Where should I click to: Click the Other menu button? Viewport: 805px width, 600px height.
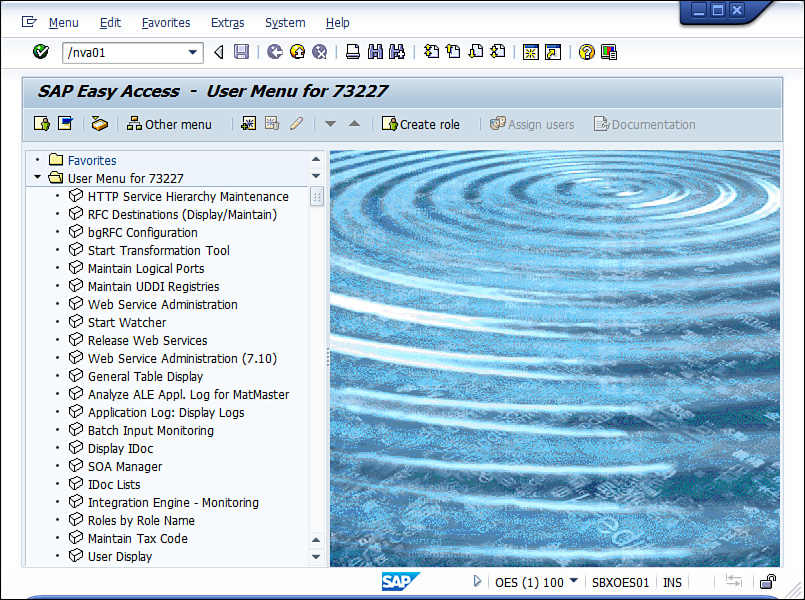click(x=169, y=124)
